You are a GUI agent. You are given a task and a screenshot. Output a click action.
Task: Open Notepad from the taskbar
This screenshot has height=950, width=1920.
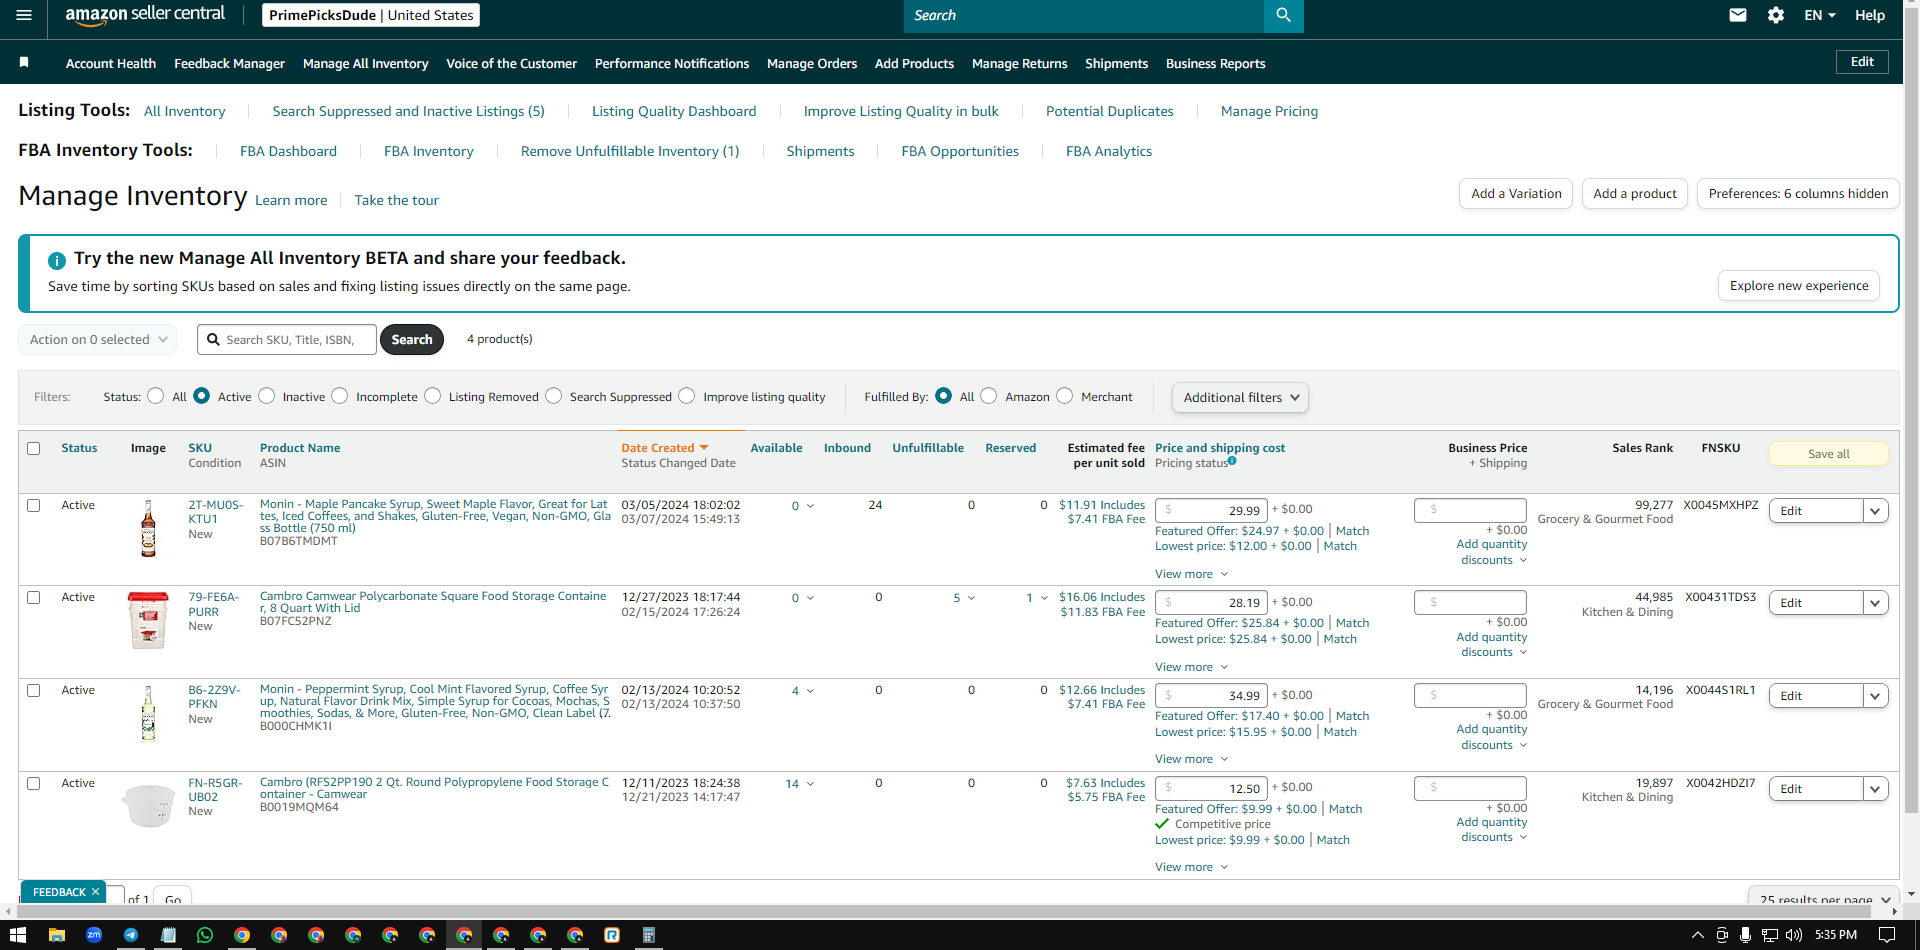tap(168, 935)
